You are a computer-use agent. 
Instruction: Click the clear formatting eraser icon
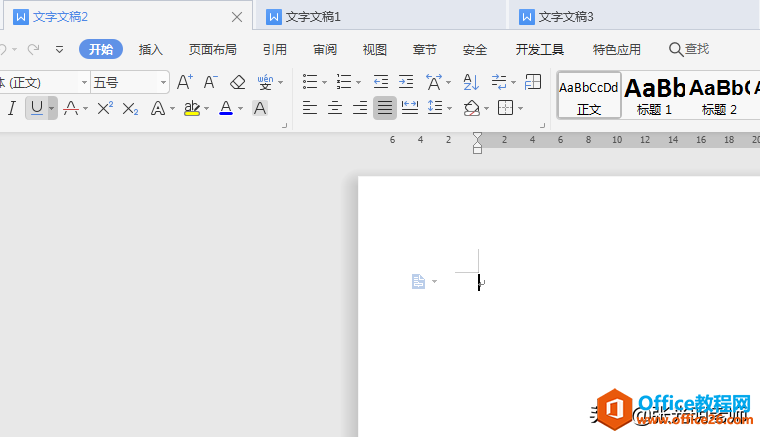pos(237,82)
